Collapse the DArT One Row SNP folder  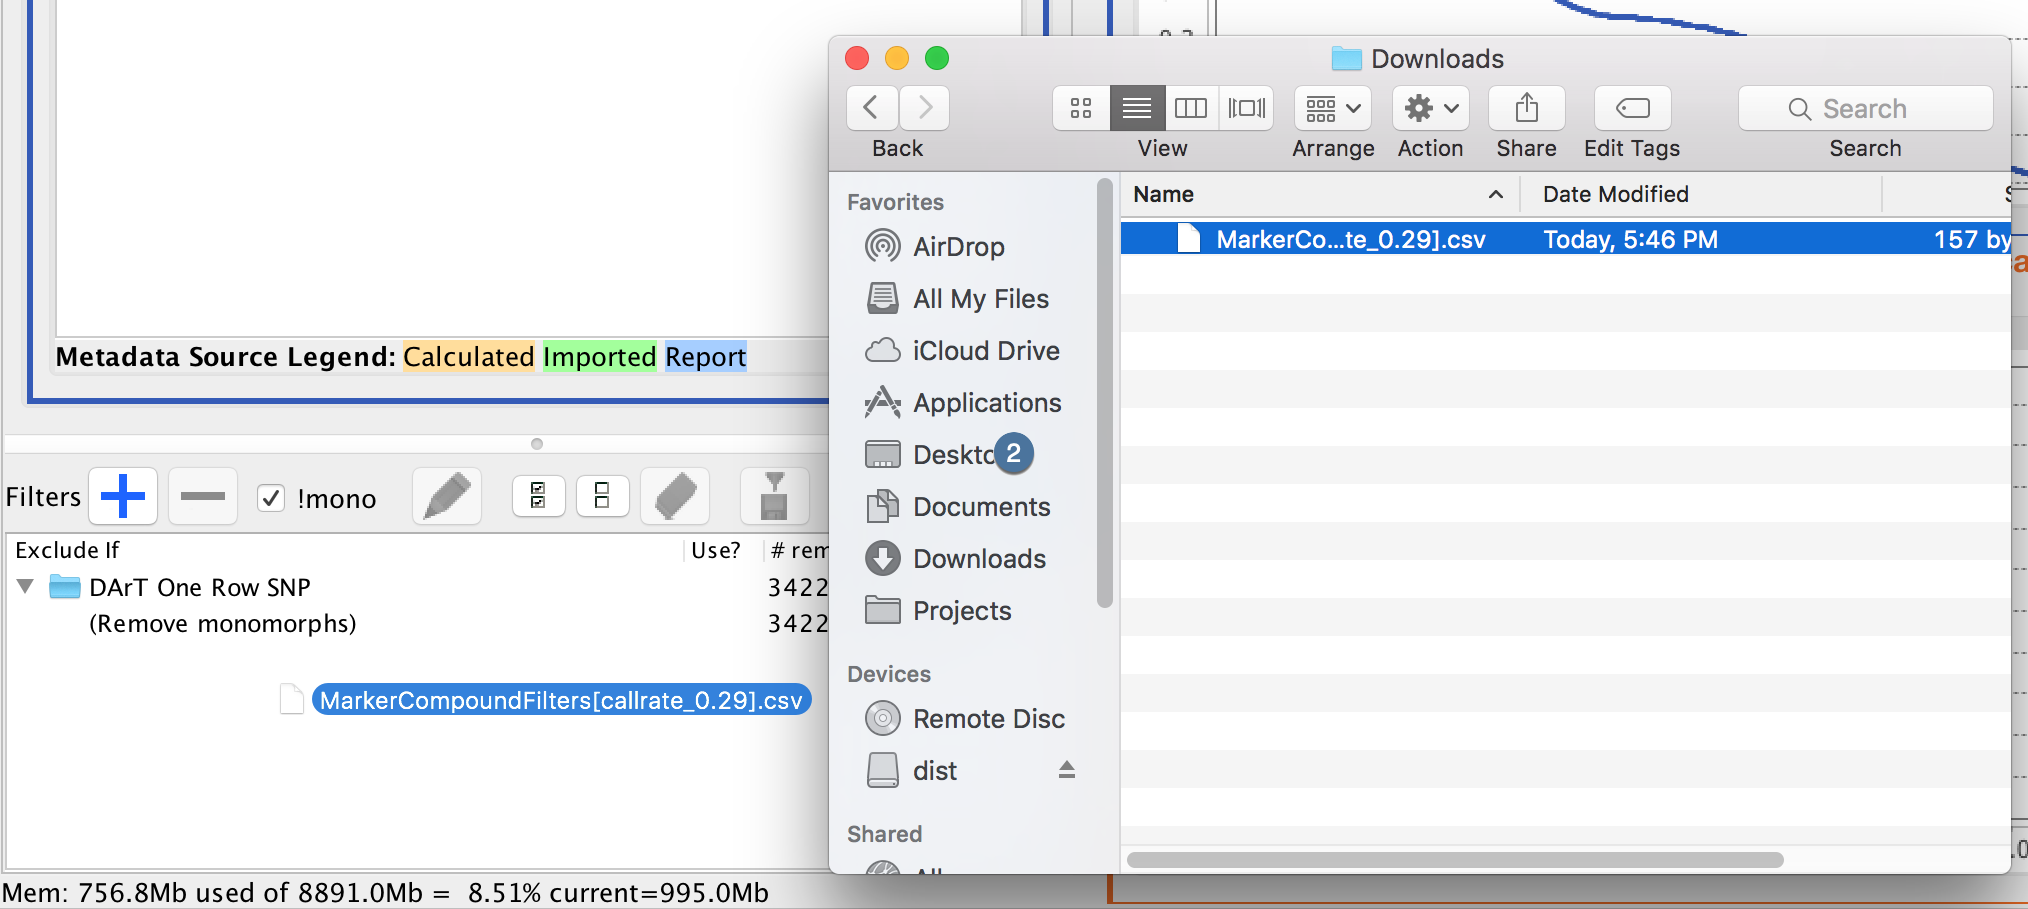tap(26, 586)
